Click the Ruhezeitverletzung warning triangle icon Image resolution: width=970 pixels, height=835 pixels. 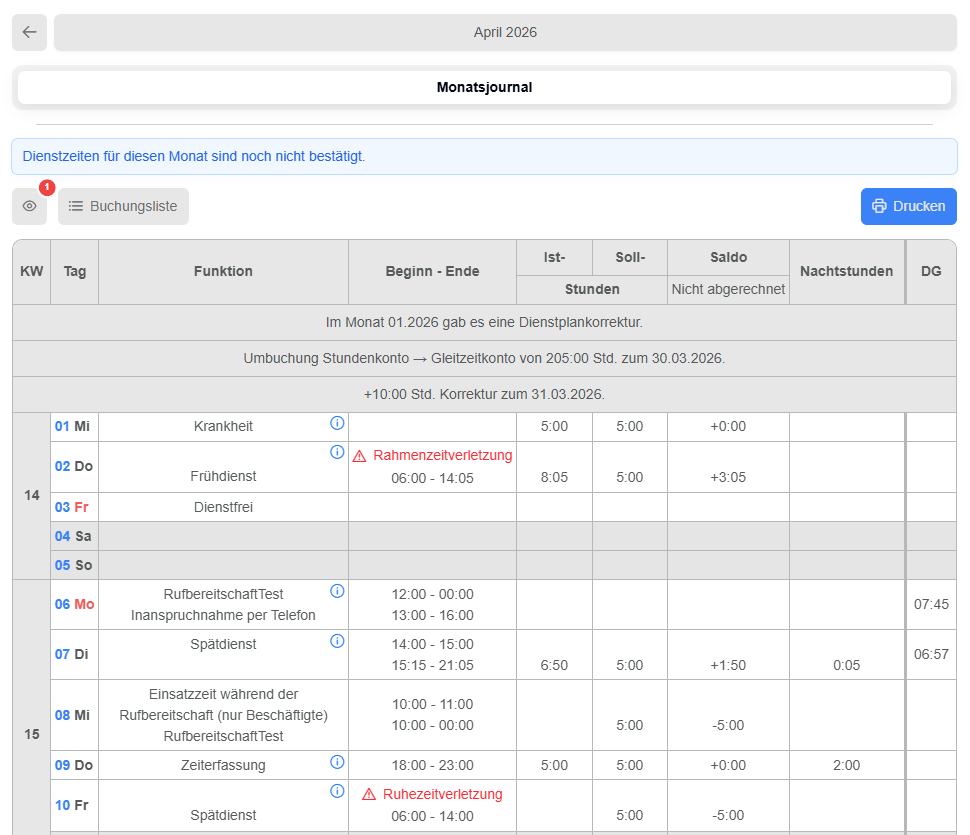(x=369, y=795)
